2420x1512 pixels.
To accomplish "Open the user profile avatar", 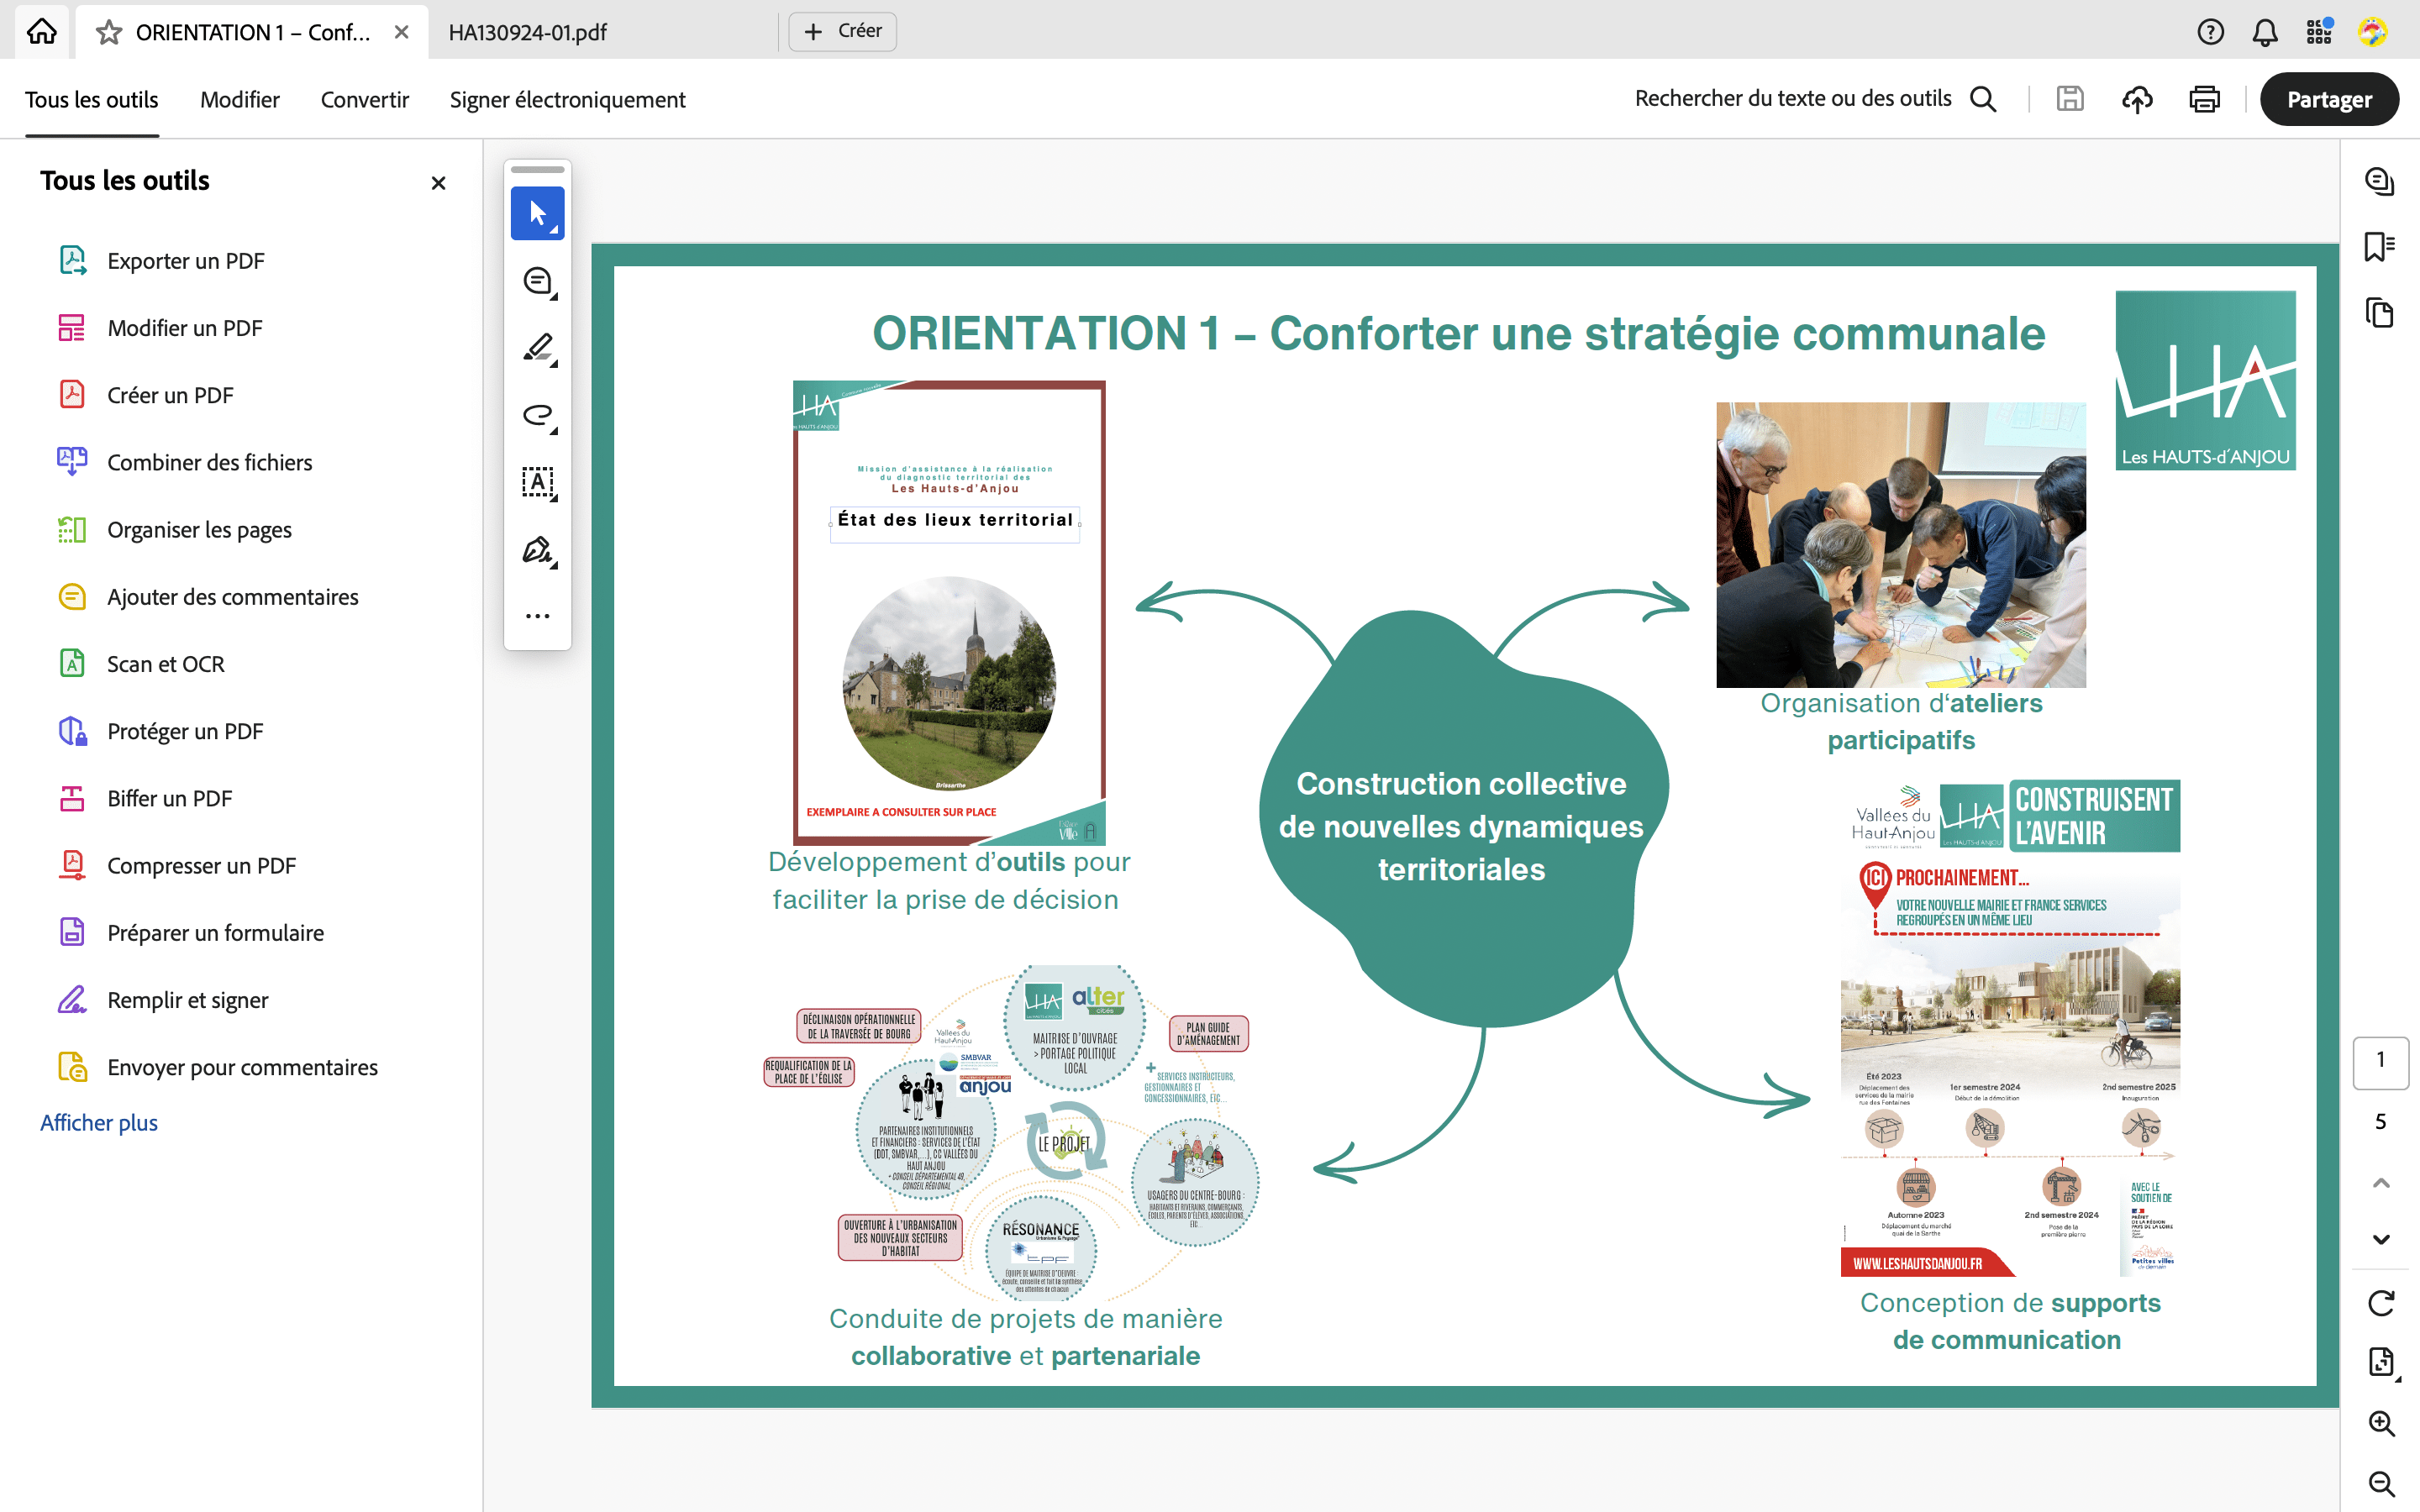I will point(2373,32).
